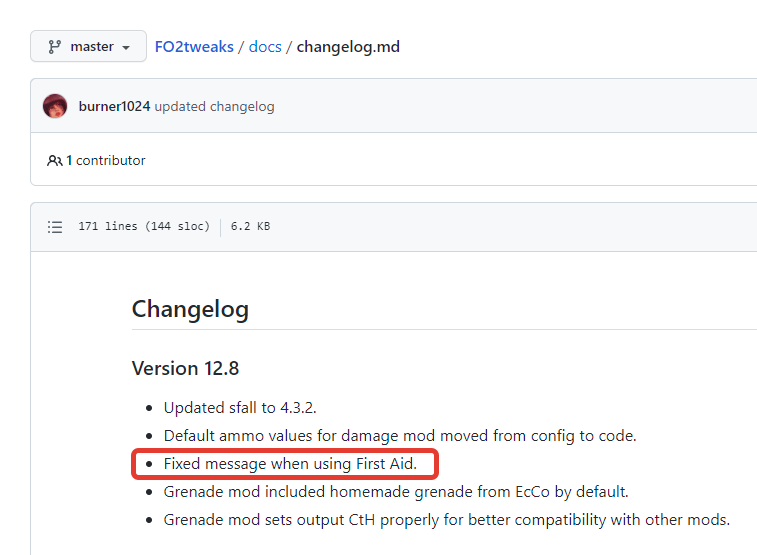Show the "1 contributor" list
This screenshot has height=555, width=757.
coord(105,160)
